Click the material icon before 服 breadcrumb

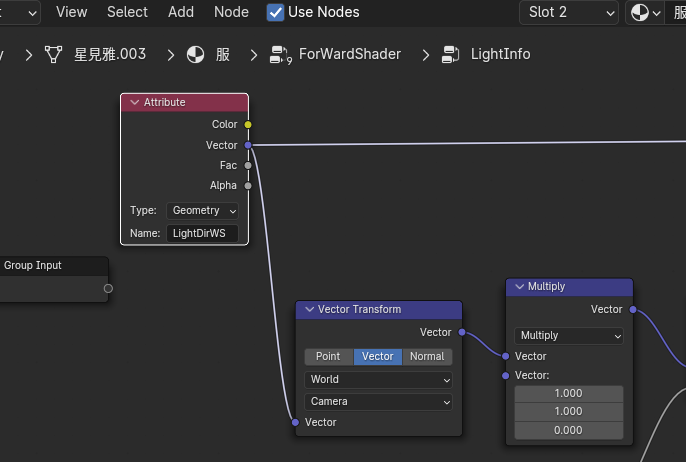(196, 54)
